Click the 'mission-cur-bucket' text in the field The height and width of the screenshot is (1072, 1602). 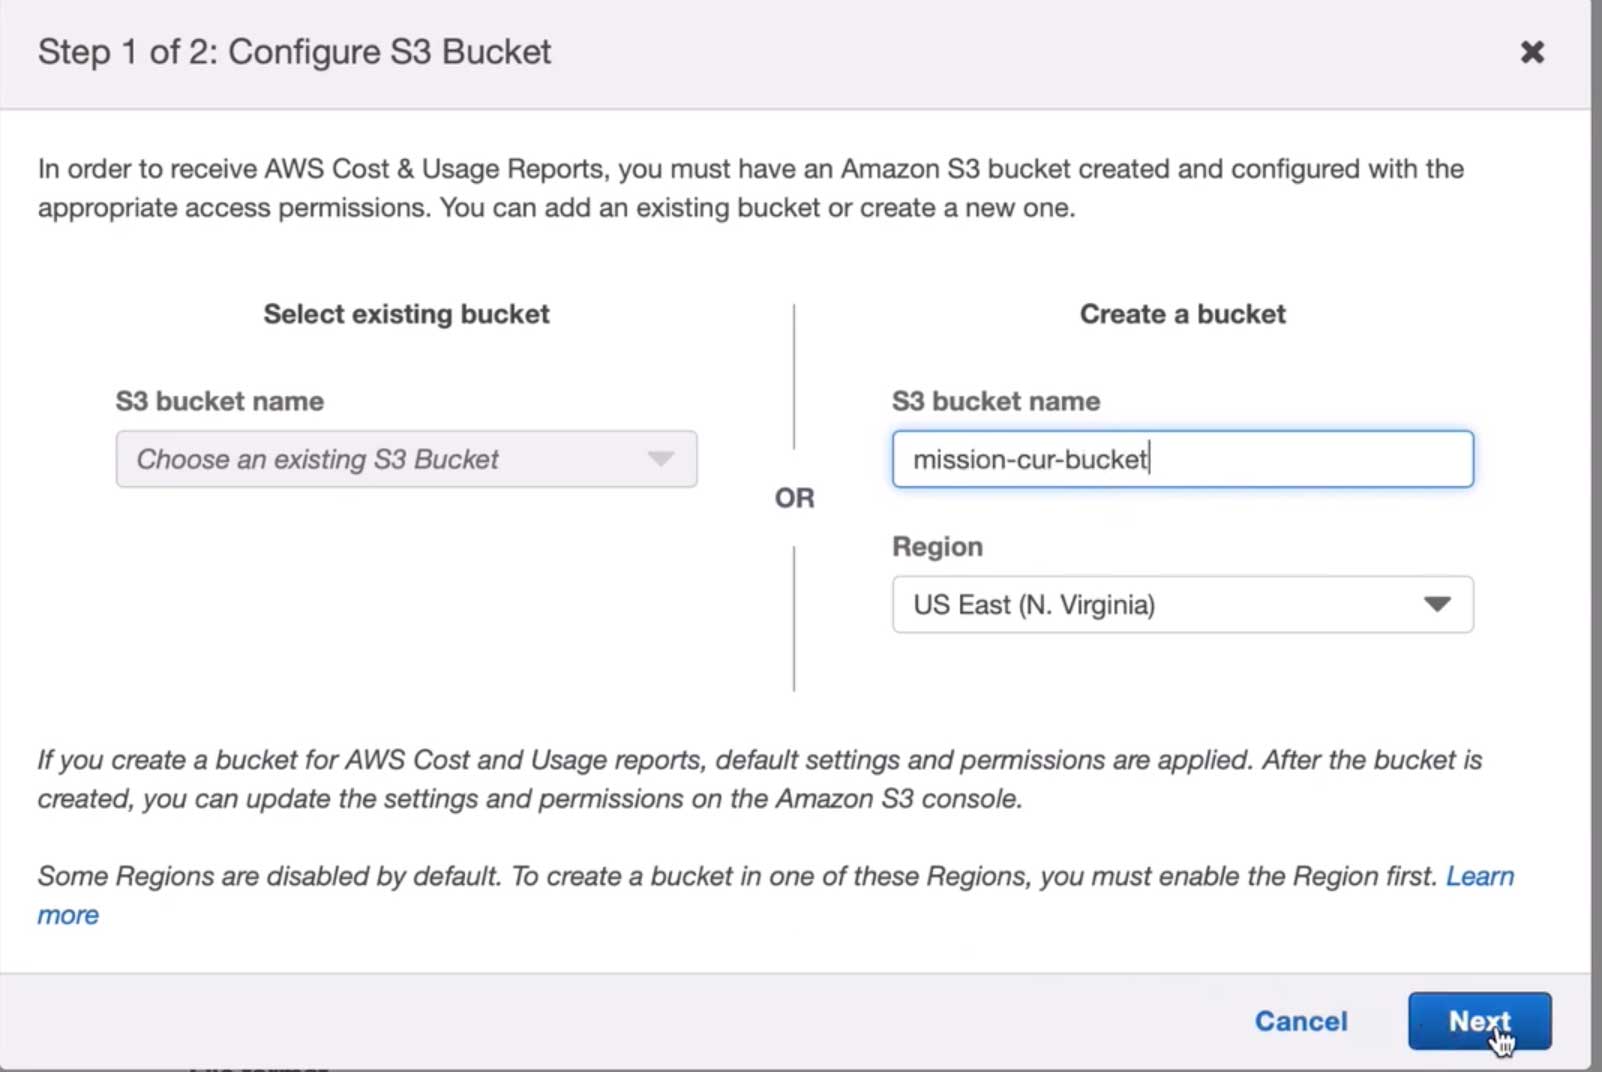[1030, 459]
